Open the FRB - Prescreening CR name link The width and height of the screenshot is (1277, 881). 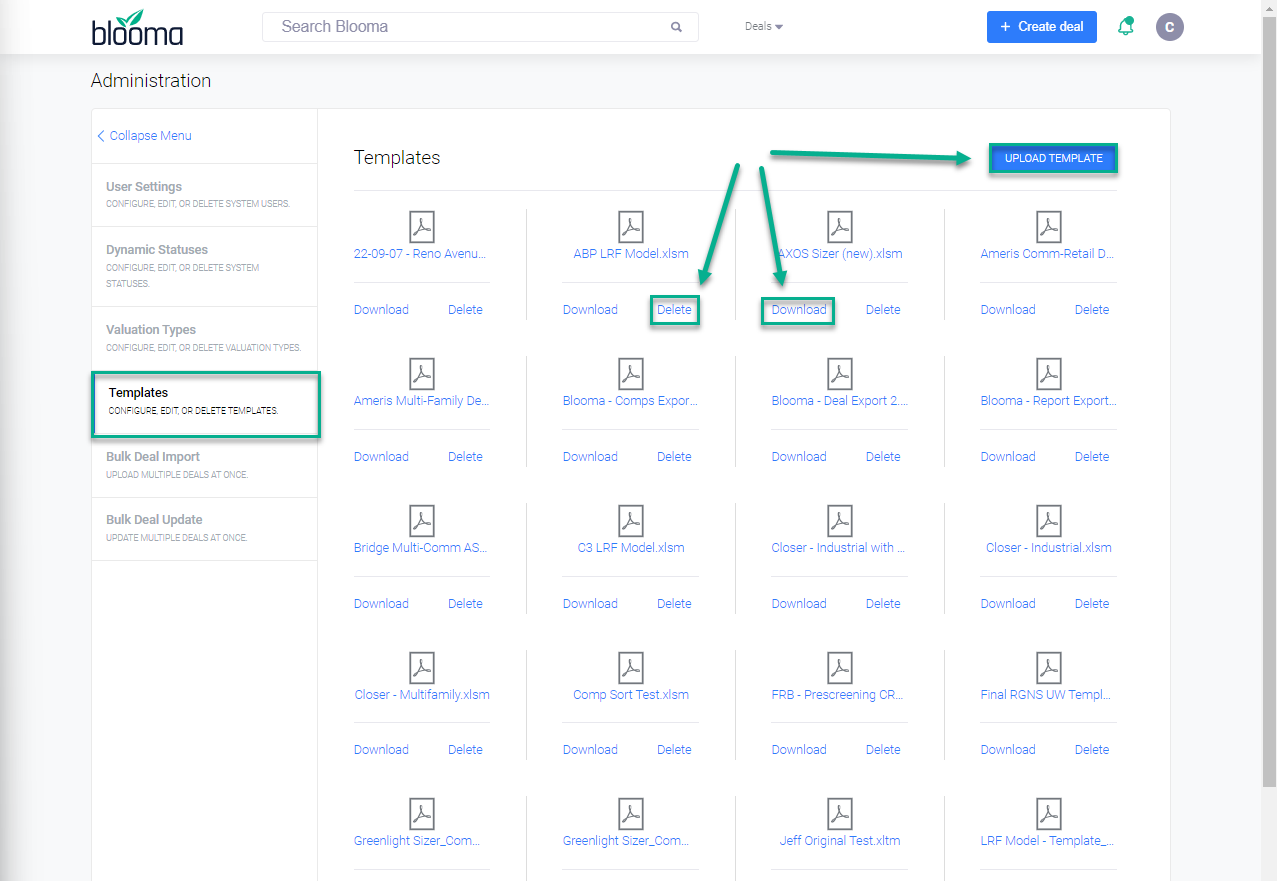pos(839,695)
